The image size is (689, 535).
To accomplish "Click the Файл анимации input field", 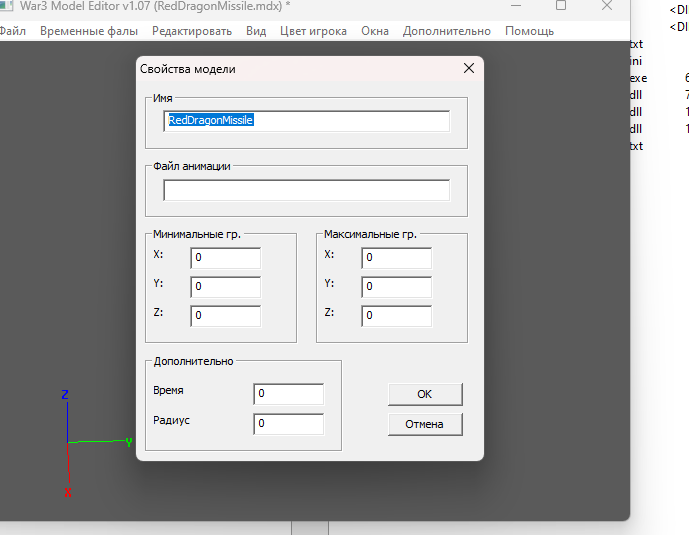I will coord(307,190).
